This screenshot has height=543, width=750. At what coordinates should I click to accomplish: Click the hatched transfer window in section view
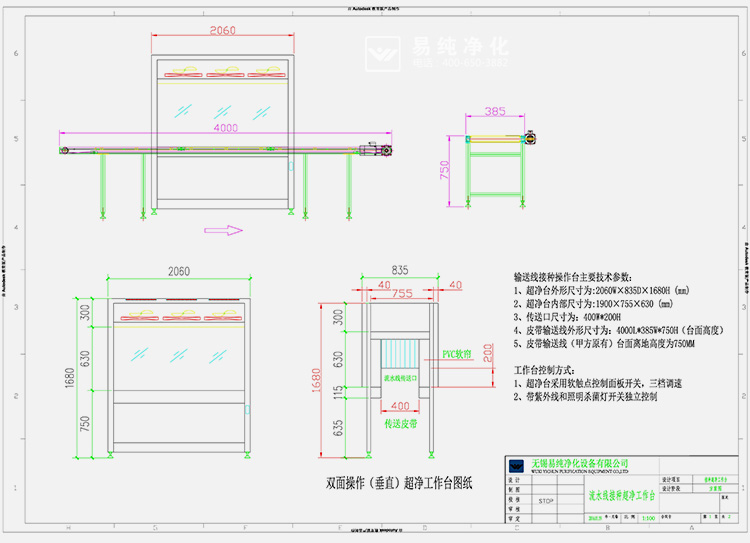(x=399, y=357)
